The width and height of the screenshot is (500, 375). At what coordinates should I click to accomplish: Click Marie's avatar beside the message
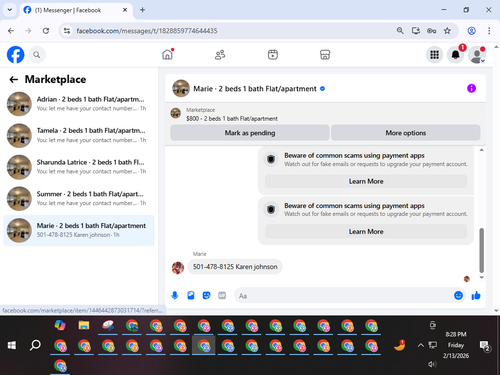178,267
